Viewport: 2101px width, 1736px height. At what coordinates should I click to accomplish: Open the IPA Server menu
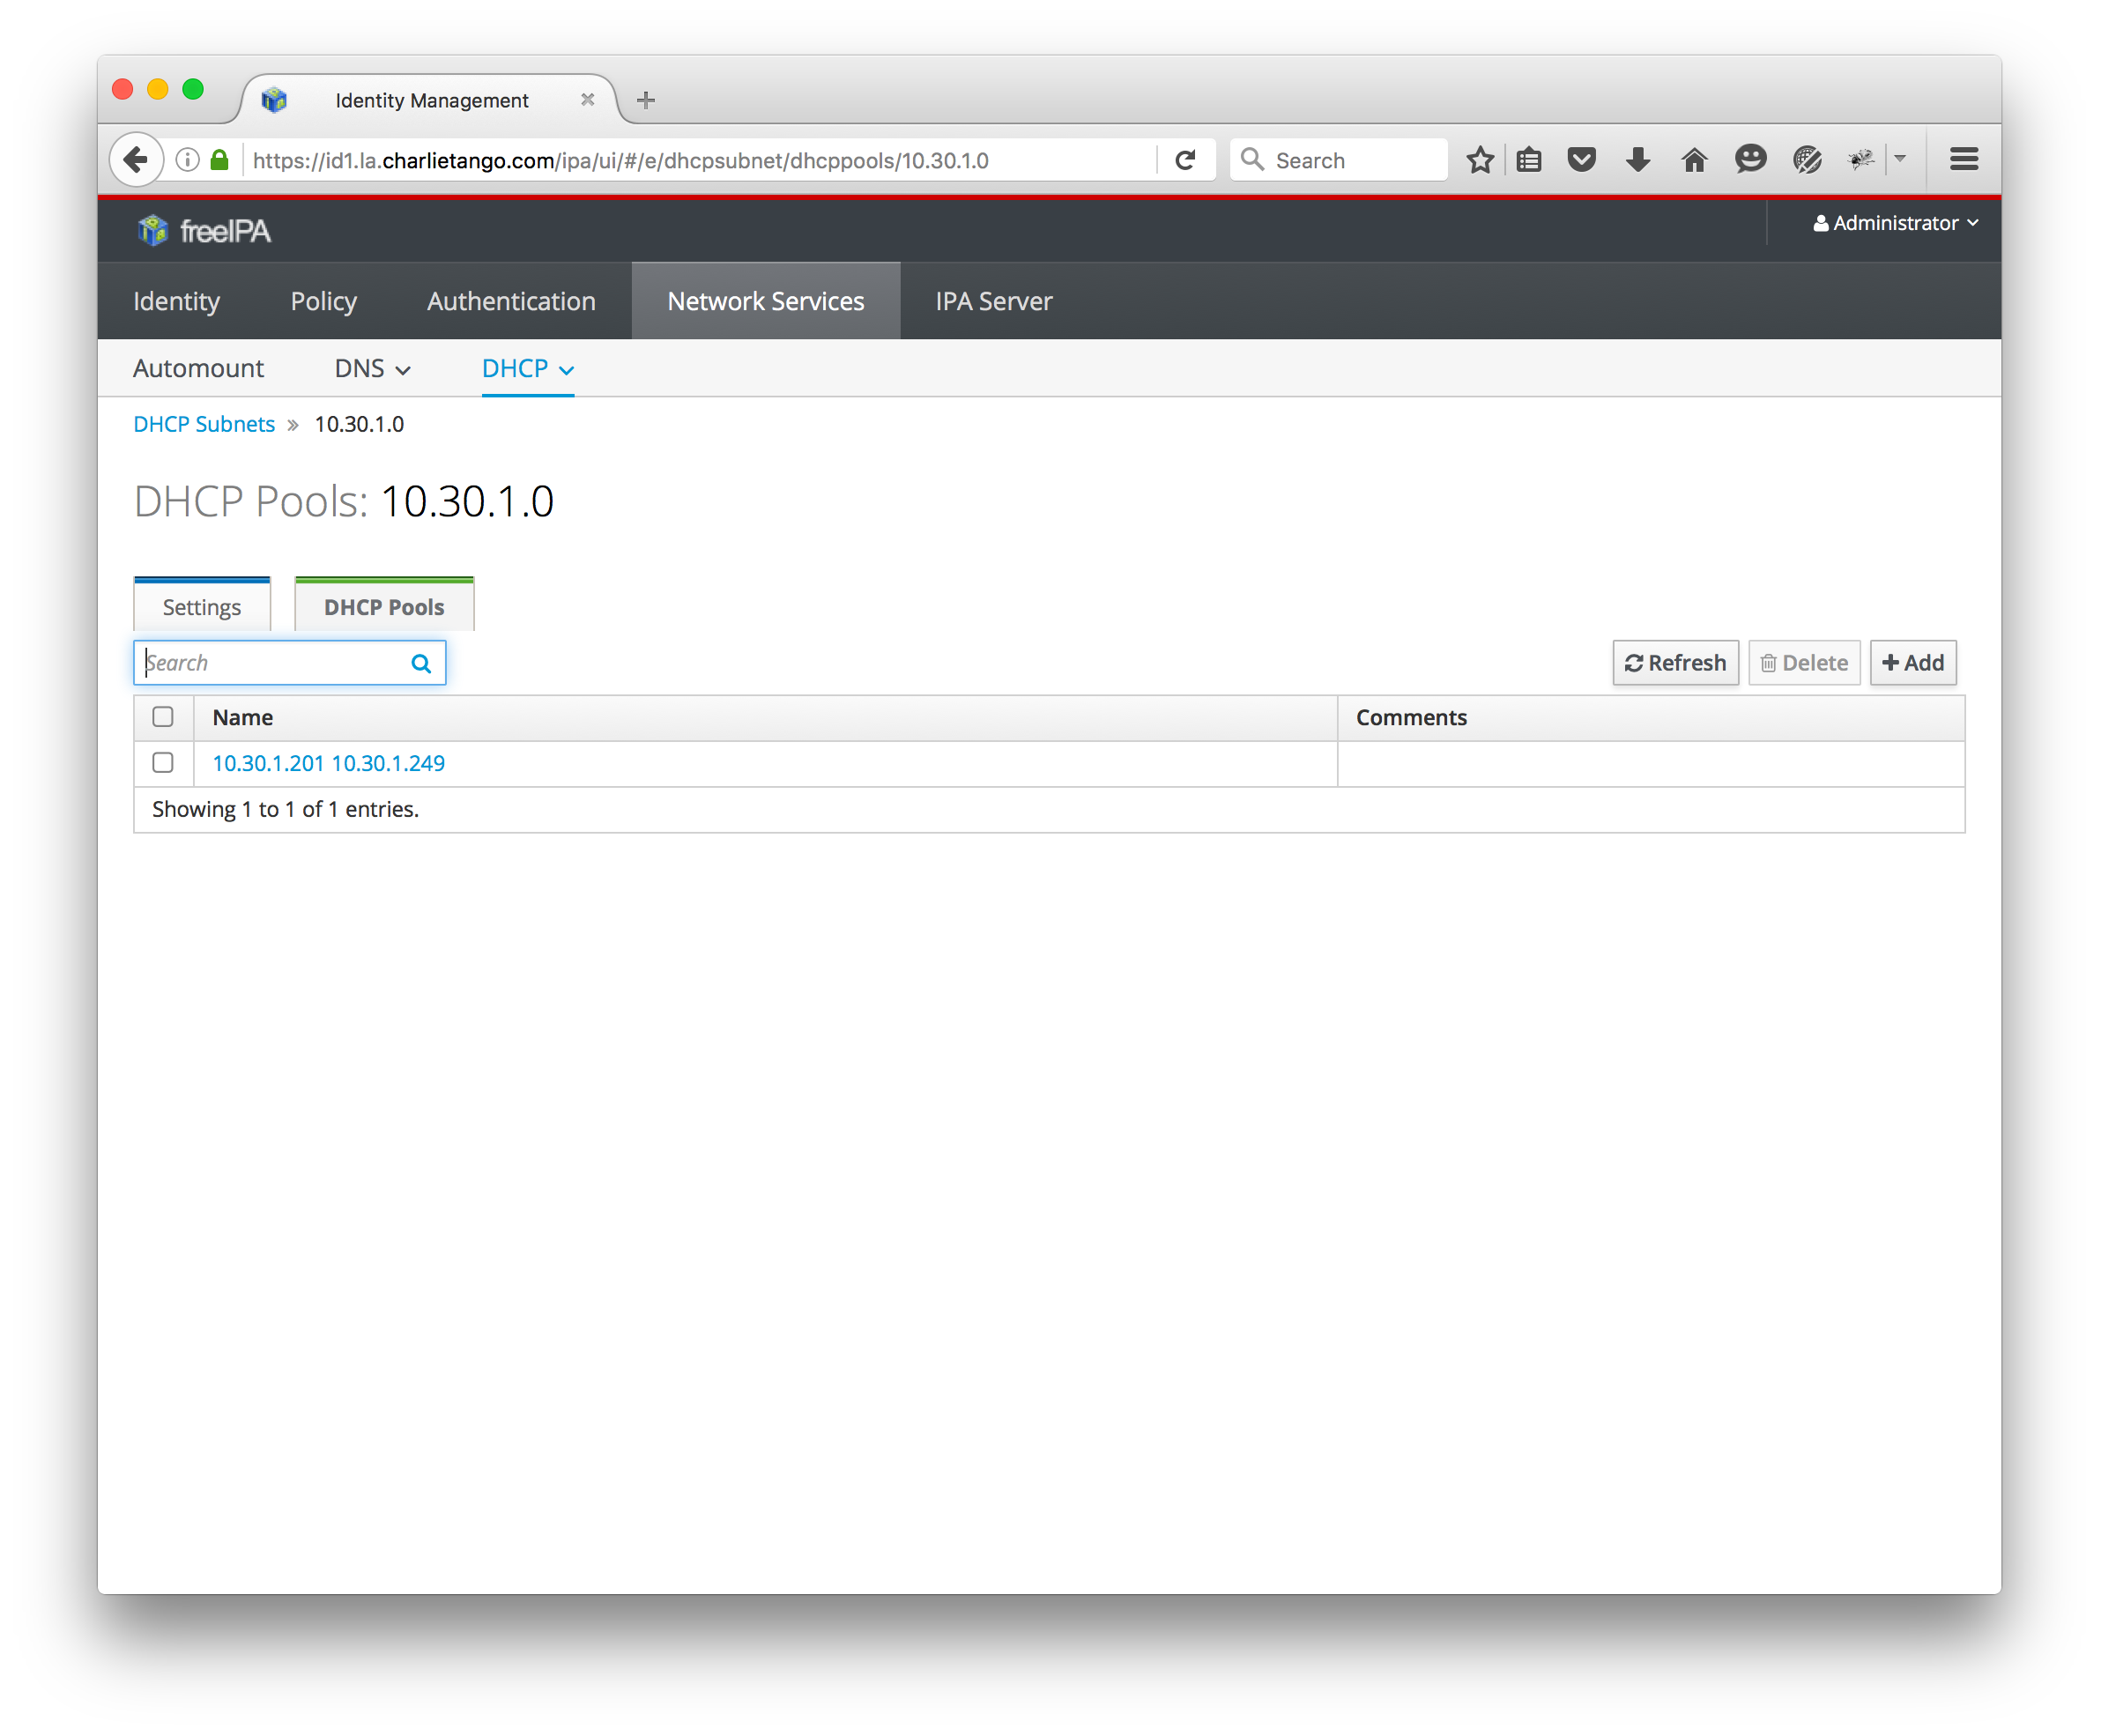(x=993, y=301)
